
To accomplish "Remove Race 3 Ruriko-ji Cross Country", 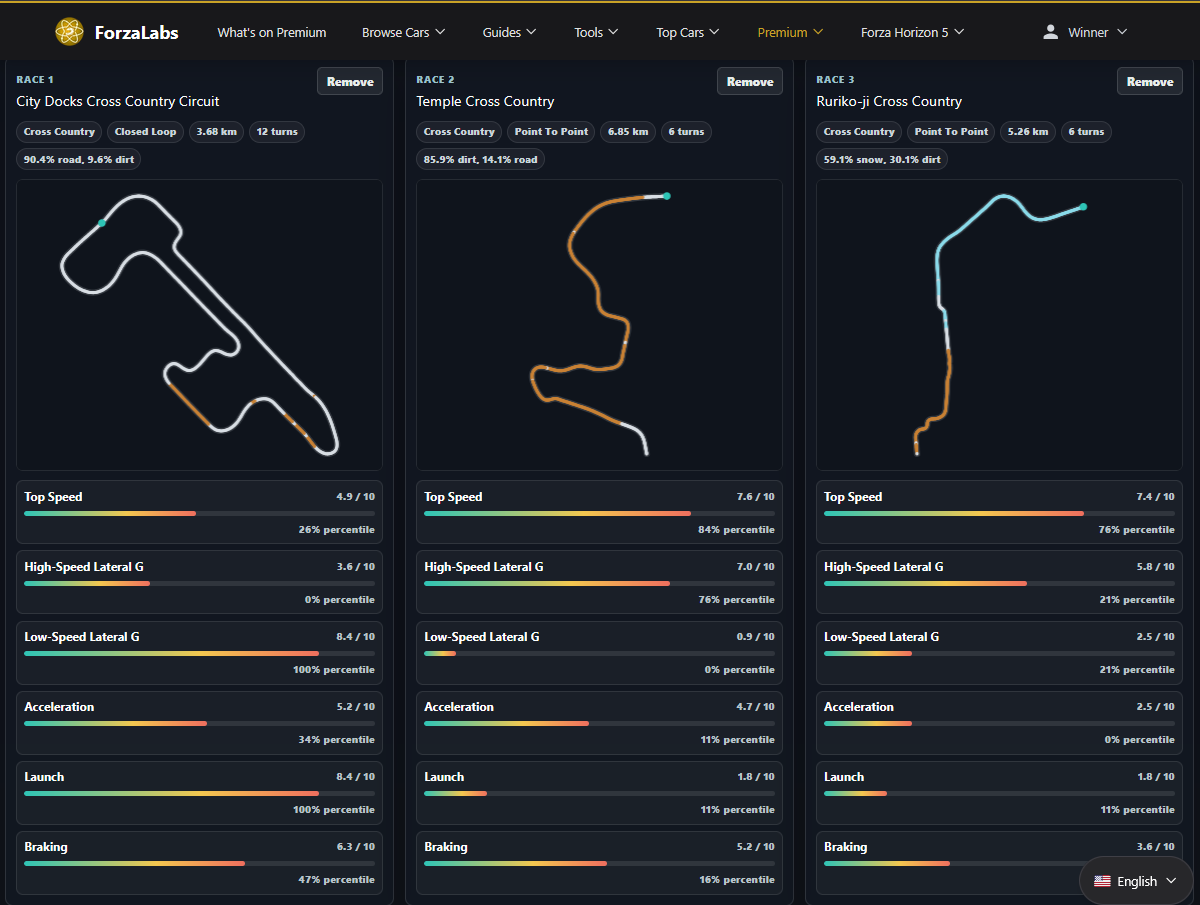I will 1150,82.
